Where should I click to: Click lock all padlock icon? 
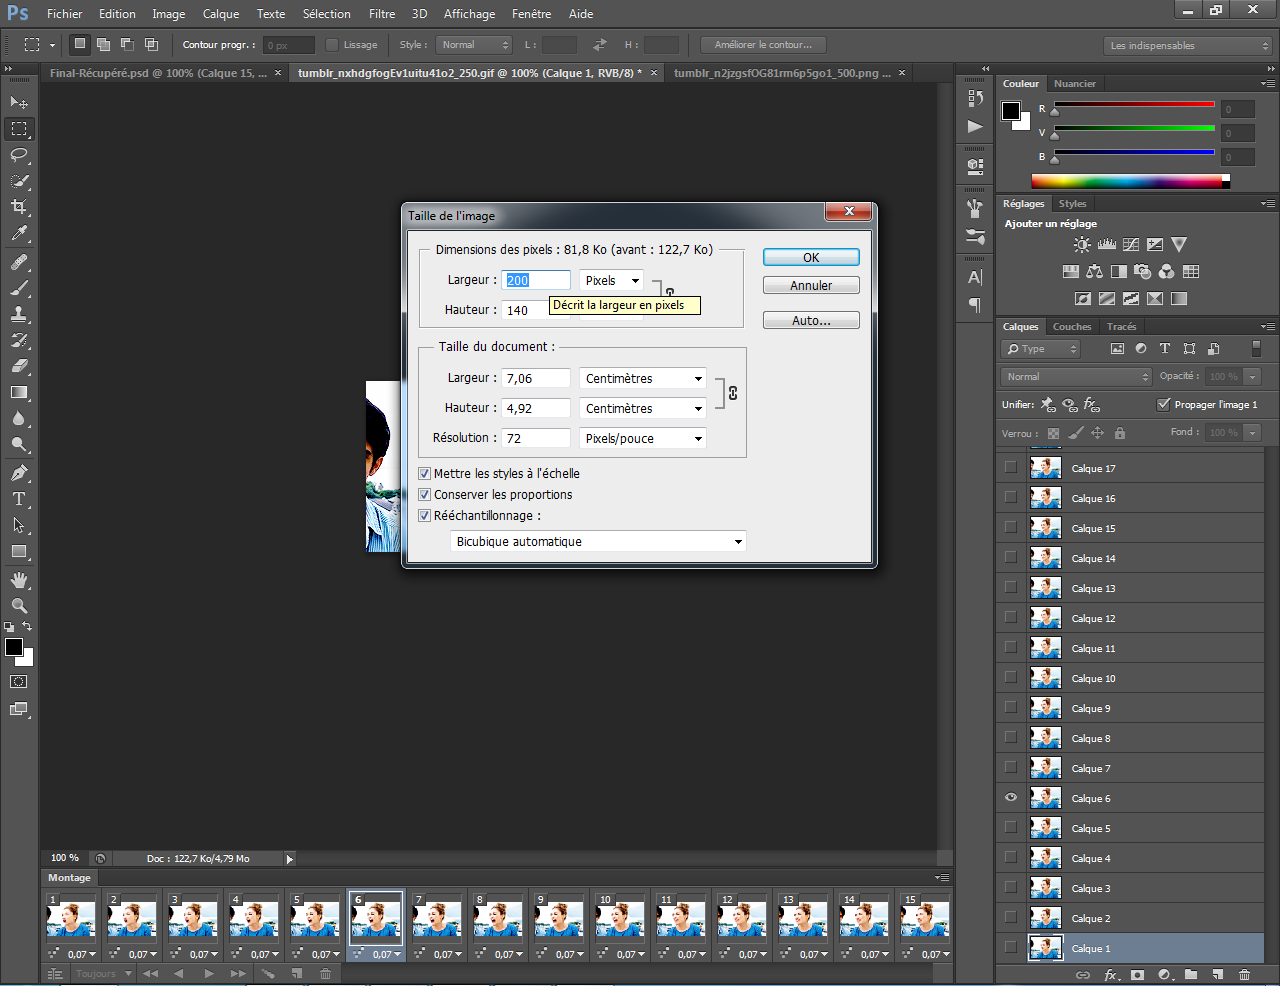[x=1120, y=433]
